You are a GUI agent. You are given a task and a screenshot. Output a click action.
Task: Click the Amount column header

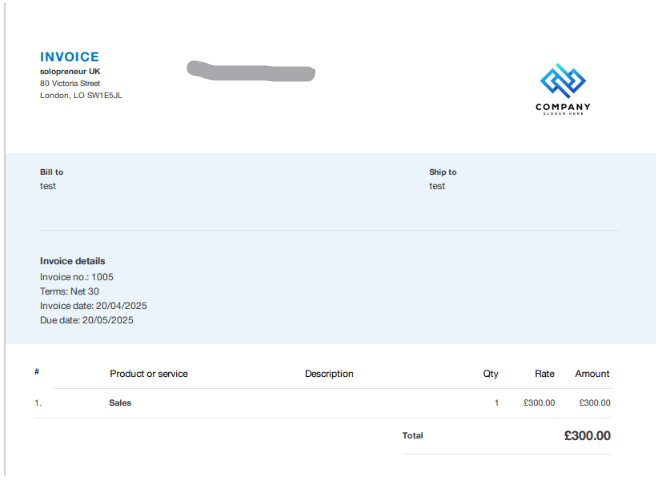coord(592,374)
